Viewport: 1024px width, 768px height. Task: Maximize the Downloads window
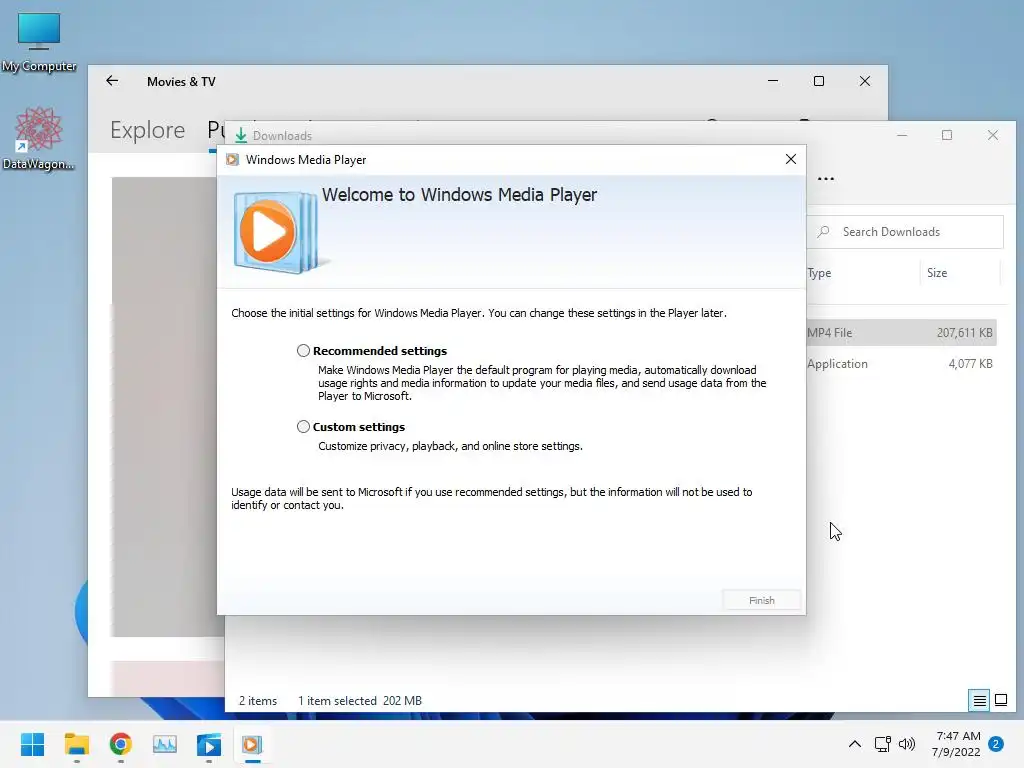(x=947, y=135)
